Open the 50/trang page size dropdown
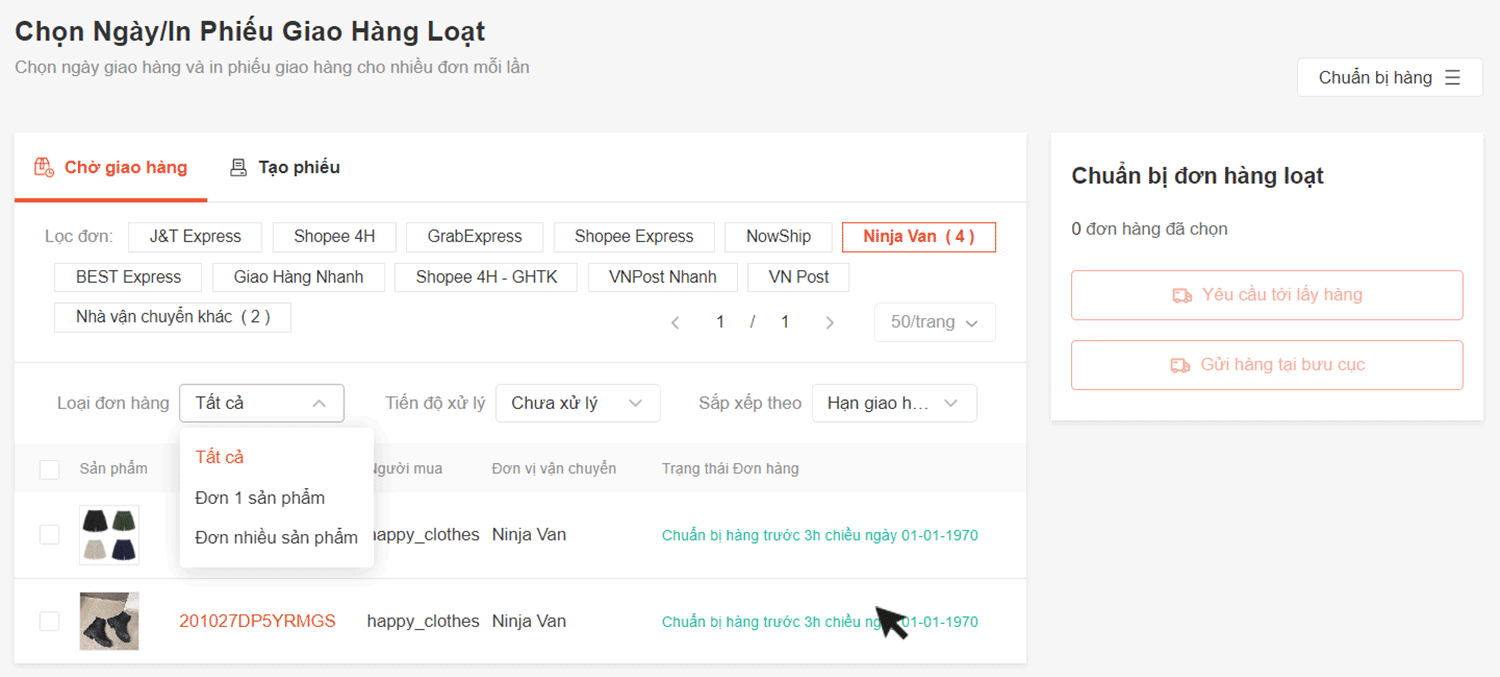 coord(934,322)
